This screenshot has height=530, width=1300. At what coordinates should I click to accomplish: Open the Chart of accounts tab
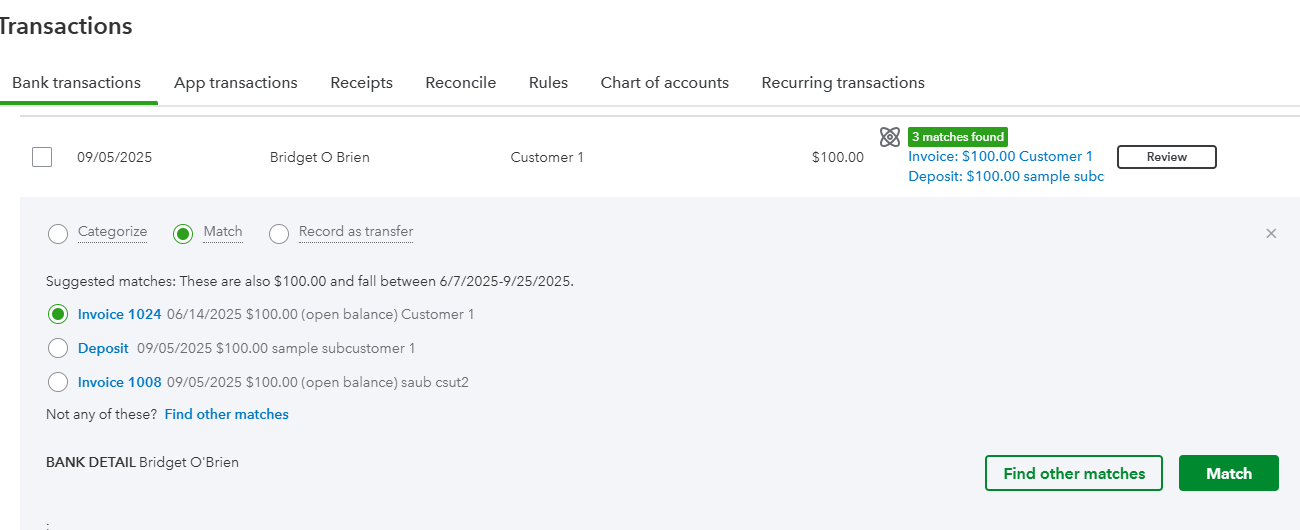click(664, 83)
